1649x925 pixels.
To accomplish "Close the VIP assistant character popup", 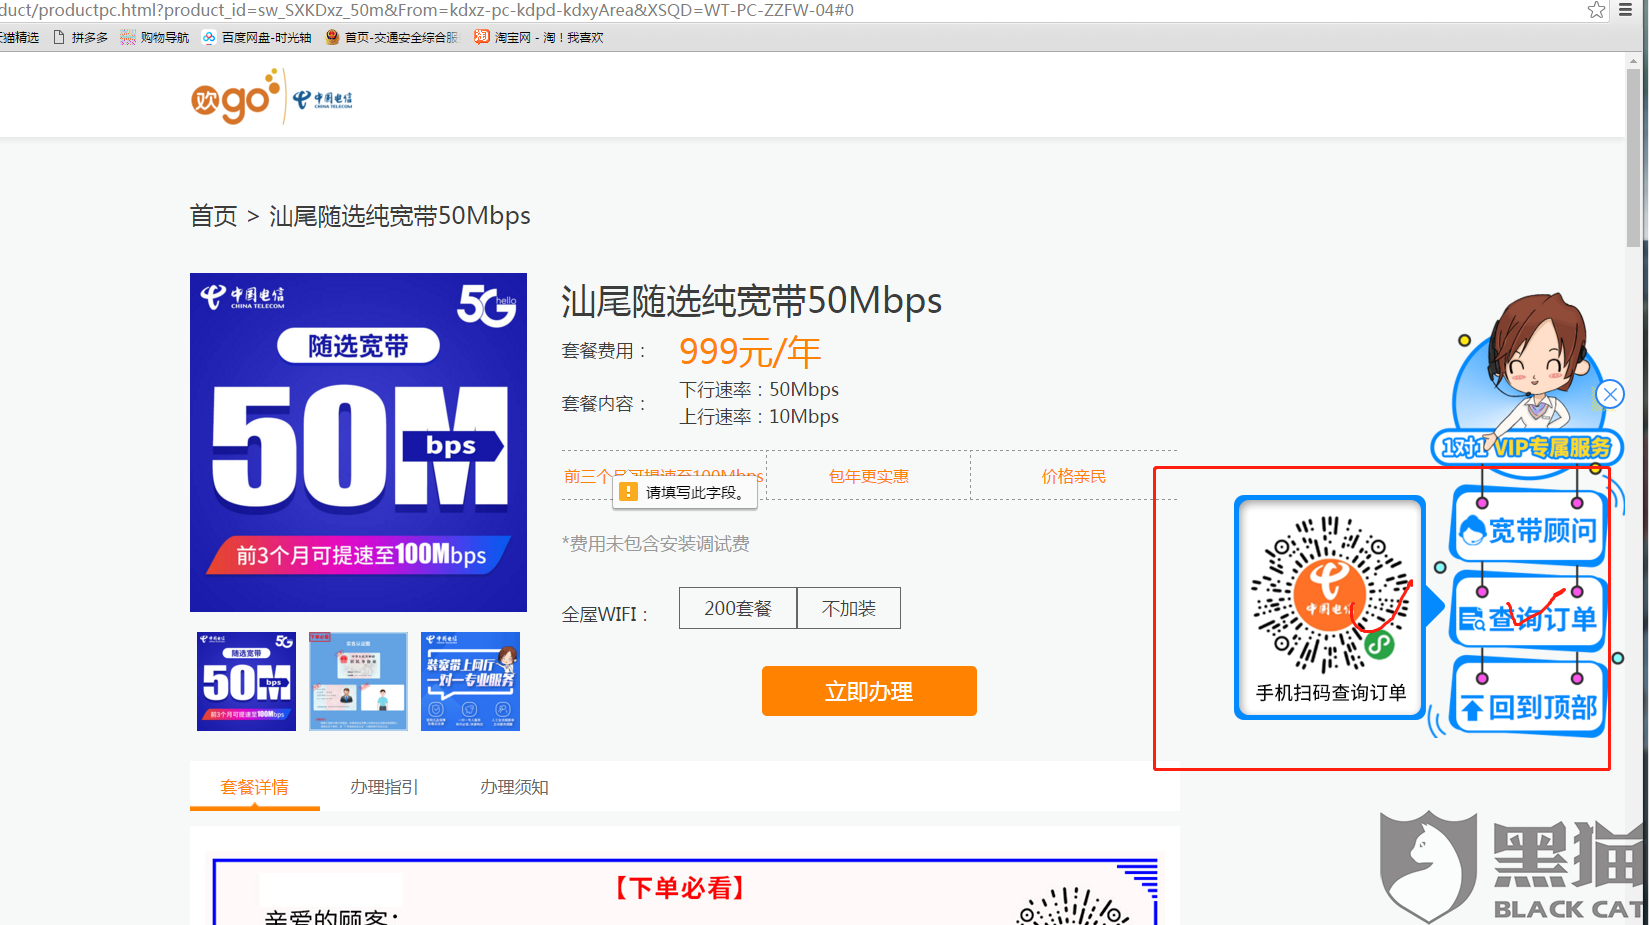I will point(1609,394).
